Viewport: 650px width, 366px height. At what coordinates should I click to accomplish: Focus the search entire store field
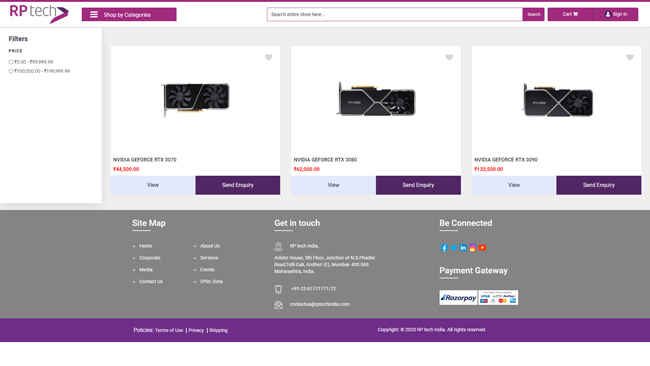pyautogui.click(x=395, y=14)
